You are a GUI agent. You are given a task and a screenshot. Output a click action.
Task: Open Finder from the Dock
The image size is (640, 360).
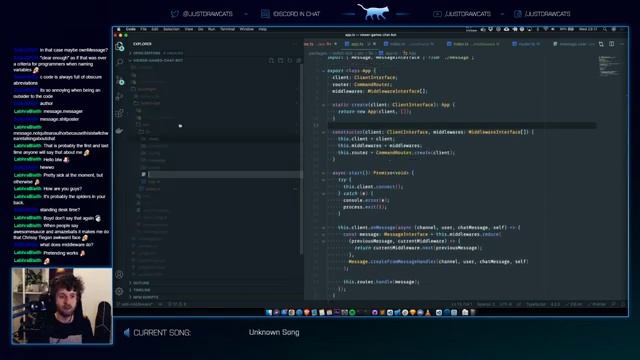pyautogui.click(x=269, y=313)
